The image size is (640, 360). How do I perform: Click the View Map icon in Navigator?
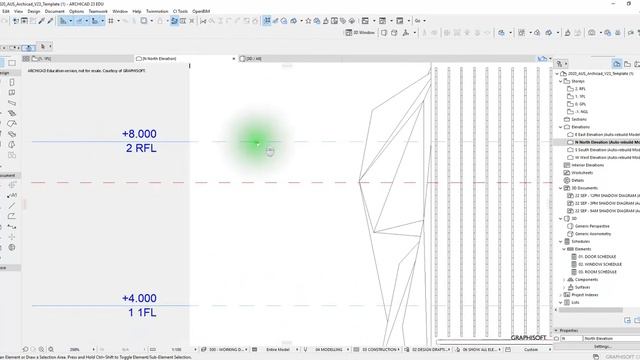(627, 64)
